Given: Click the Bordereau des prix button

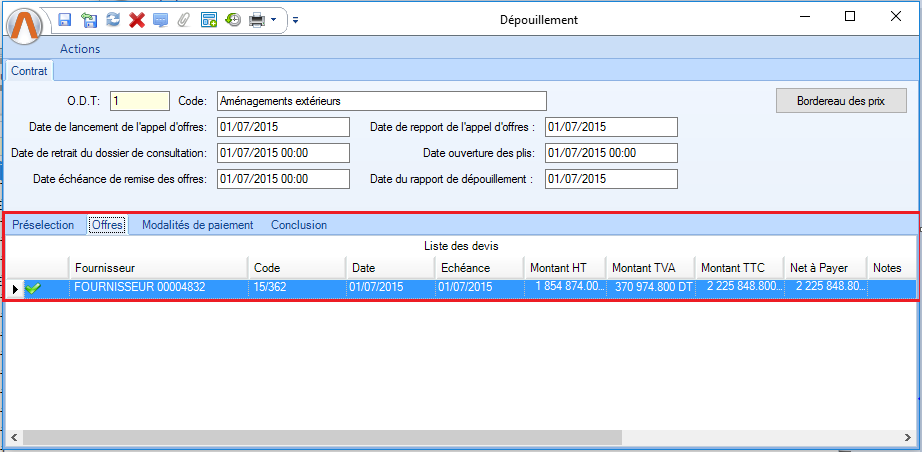Looking at the screenshot, I should [840, 101].
